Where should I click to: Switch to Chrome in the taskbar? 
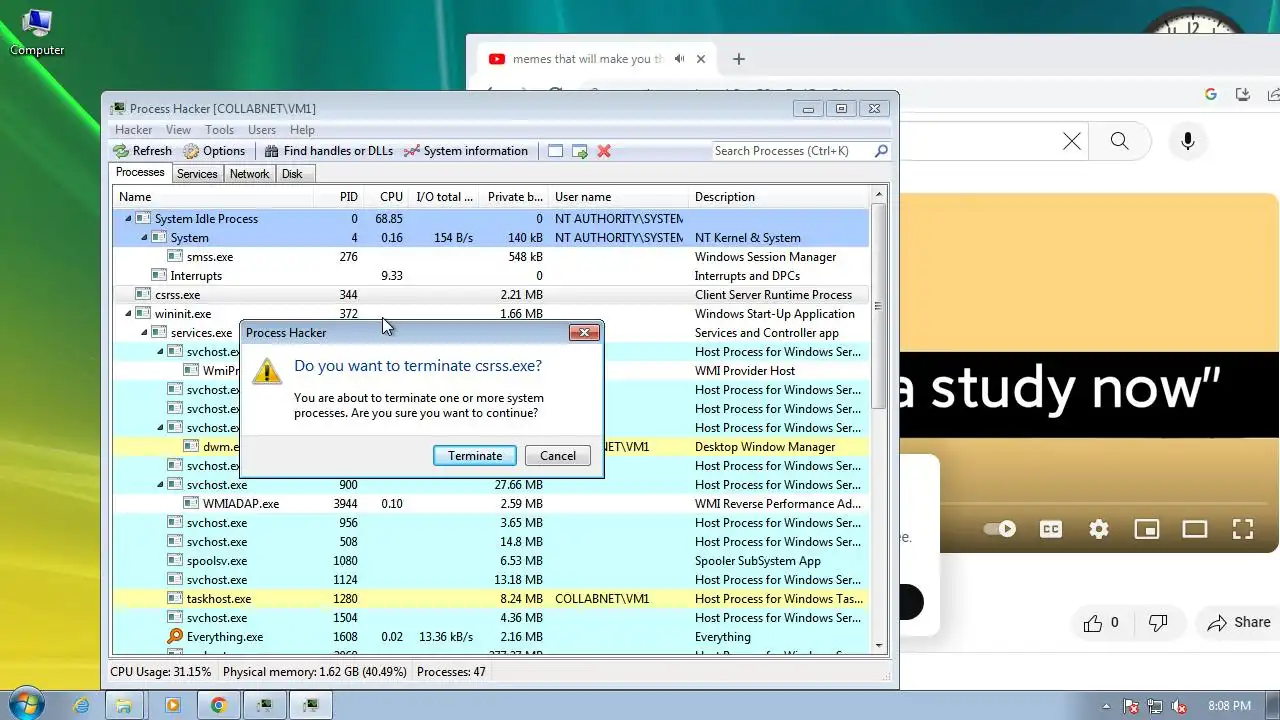[218, 705]
